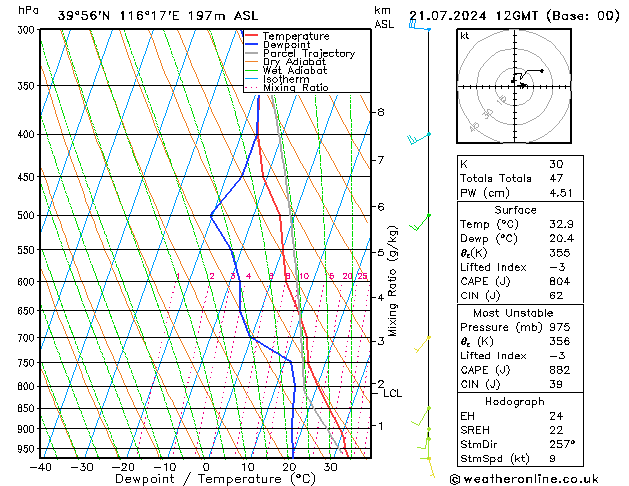Click the Wet Adiabat legend entry
The image size is (629, 486).
[286, 71]
